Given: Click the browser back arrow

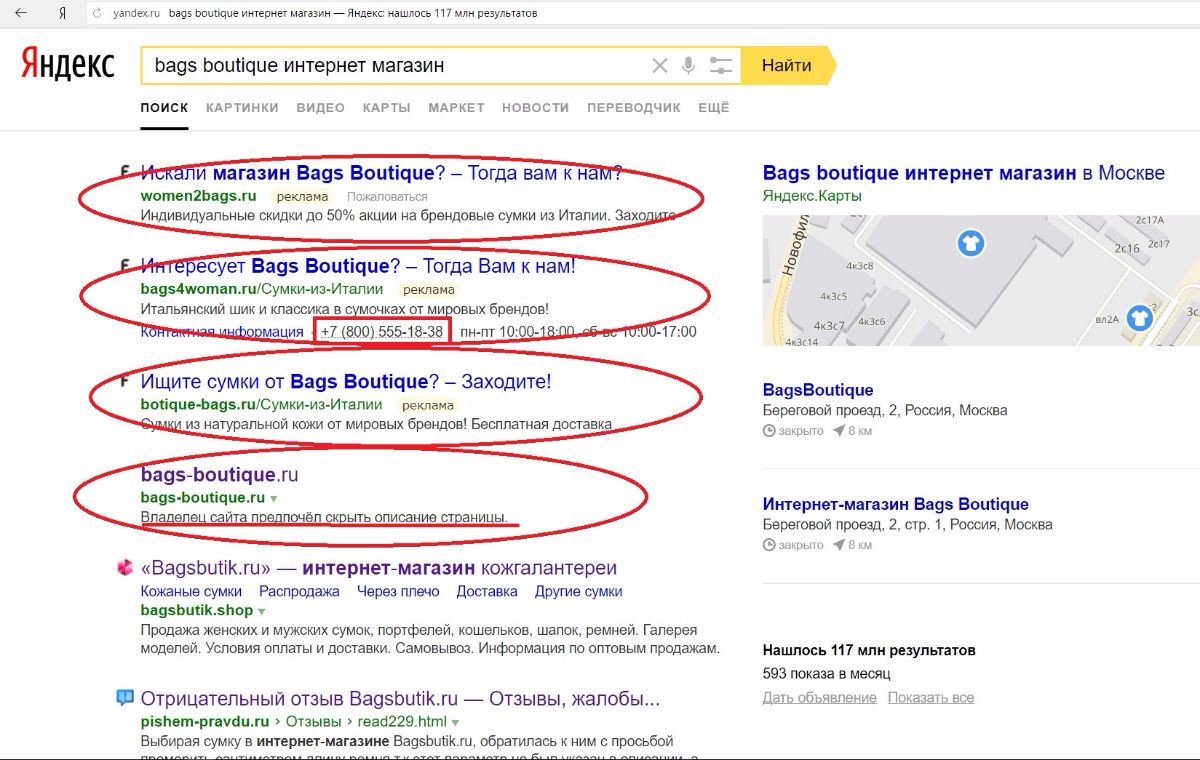Looking at the screenshot, I should click(x=21, y=13).
